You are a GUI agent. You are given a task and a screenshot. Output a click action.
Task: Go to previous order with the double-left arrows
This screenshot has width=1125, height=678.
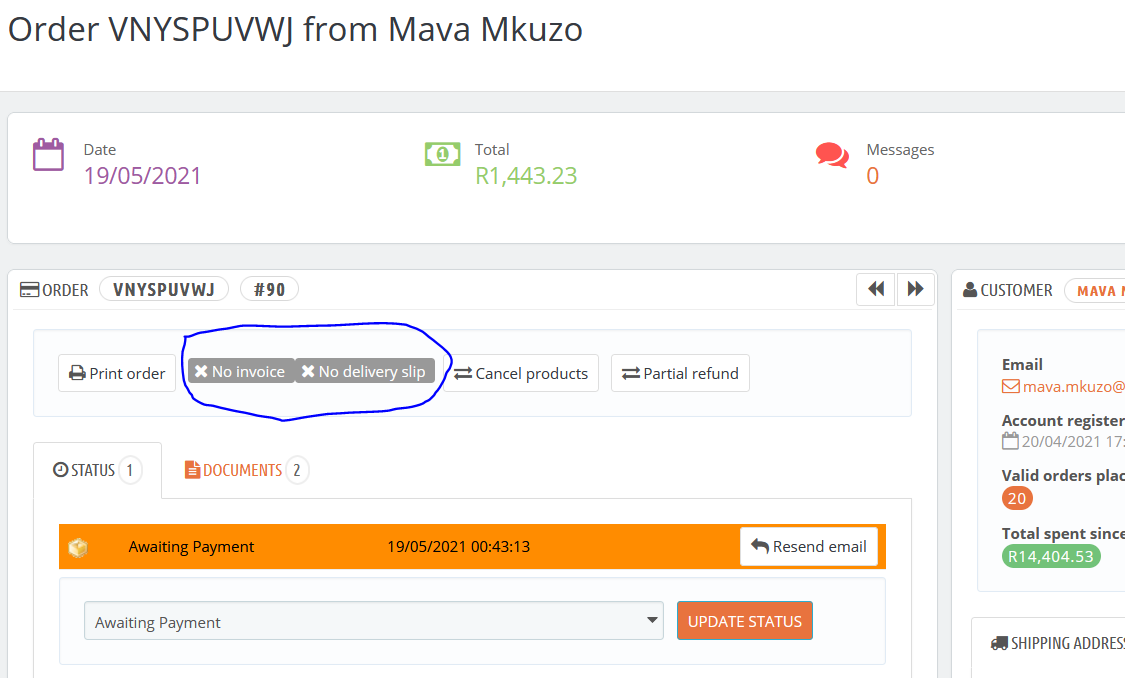[x=875, y=289]
